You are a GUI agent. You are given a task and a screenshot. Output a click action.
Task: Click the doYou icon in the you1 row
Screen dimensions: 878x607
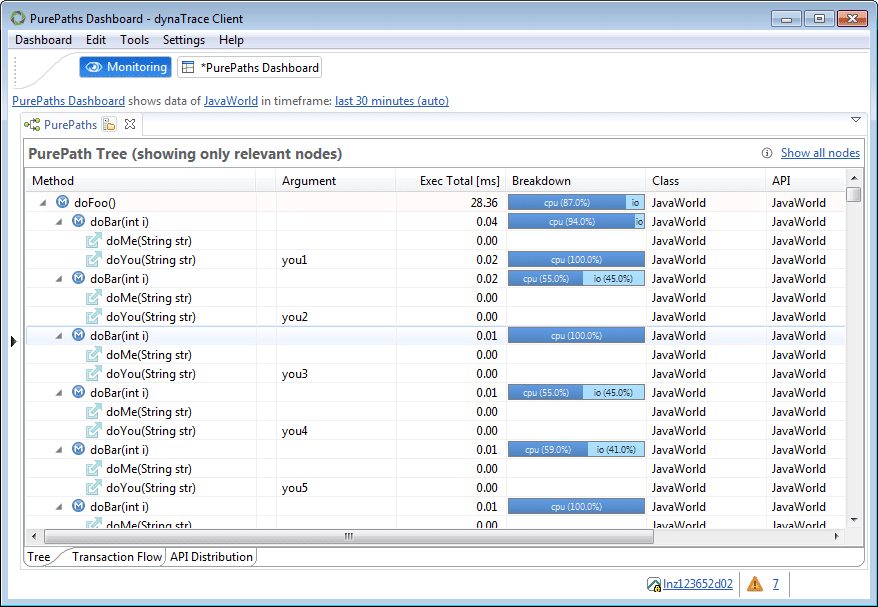click(x=94, y=260)
